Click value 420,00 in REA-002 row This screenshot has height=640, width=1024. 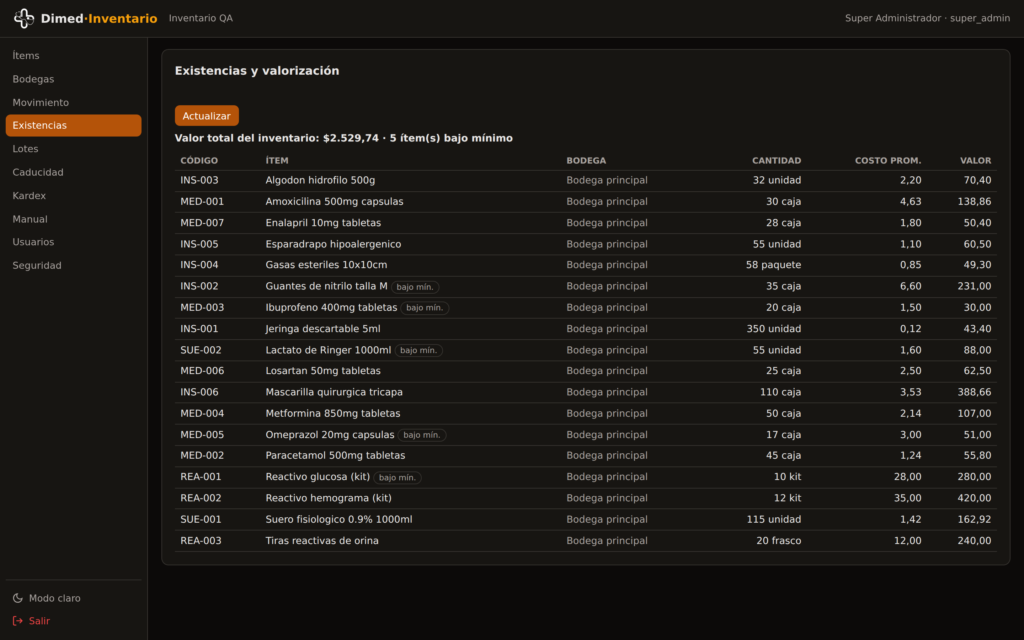pyautogui.click(x=974, y=498)
